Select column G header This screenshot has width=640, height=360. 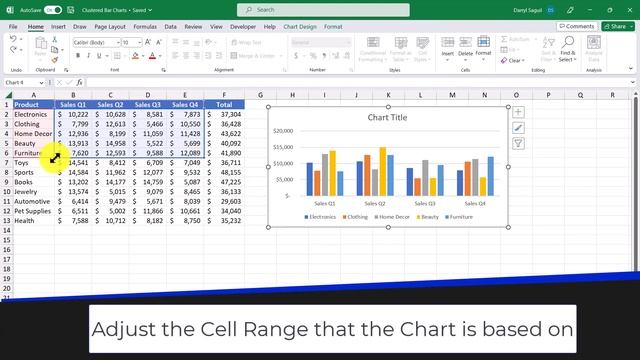tap(260, 95)
